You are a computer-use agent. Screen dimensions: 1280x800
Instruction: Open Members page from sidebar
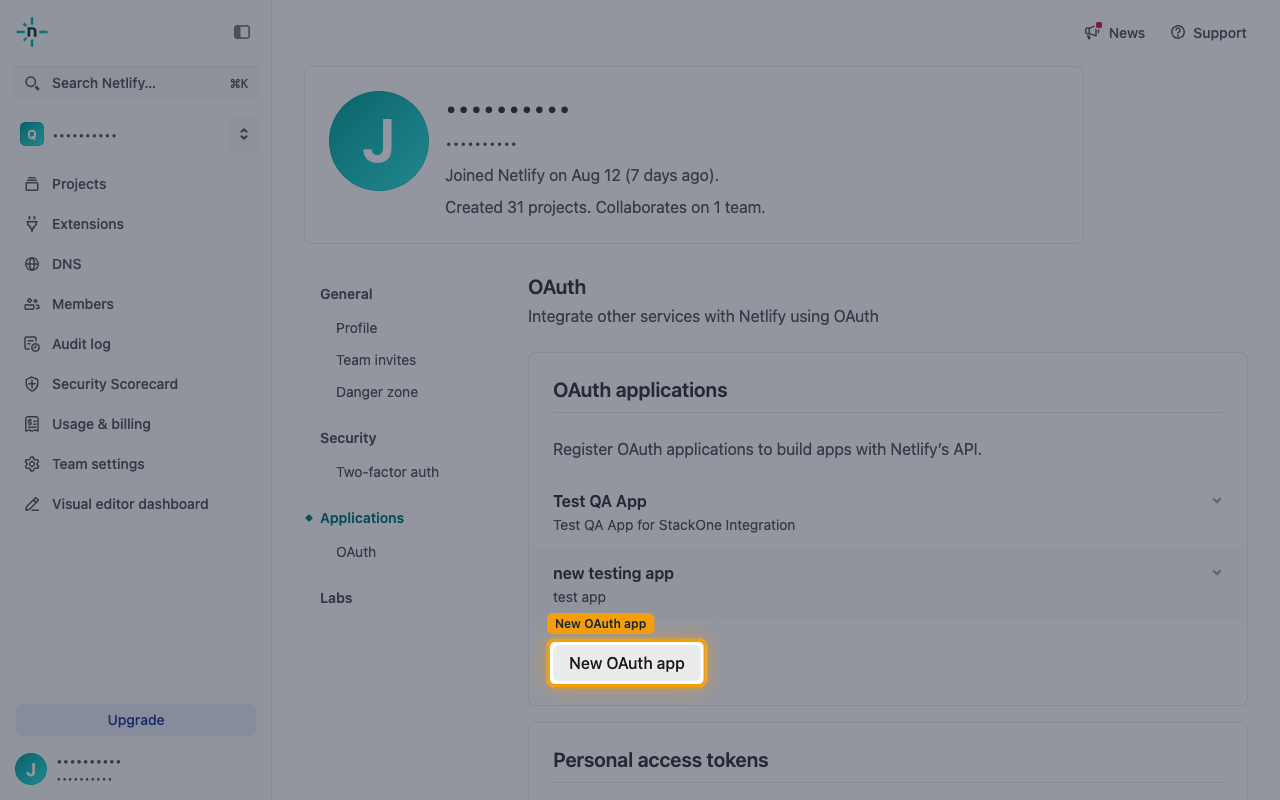(x=136, y=304)
